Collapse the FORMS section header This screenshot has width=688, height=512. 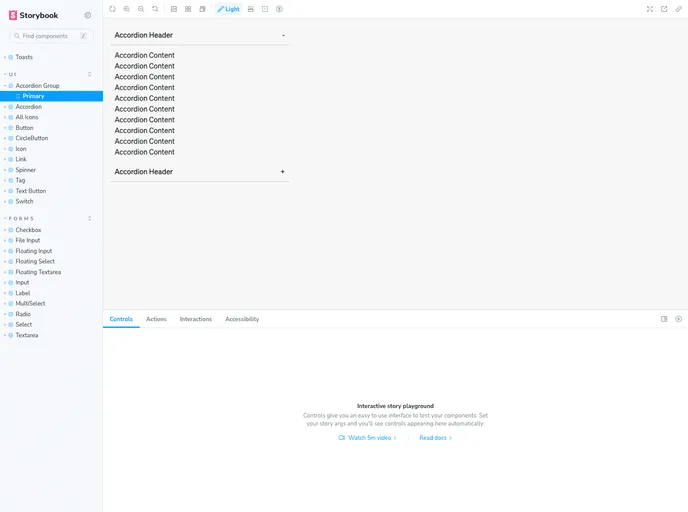pos(21,218)
